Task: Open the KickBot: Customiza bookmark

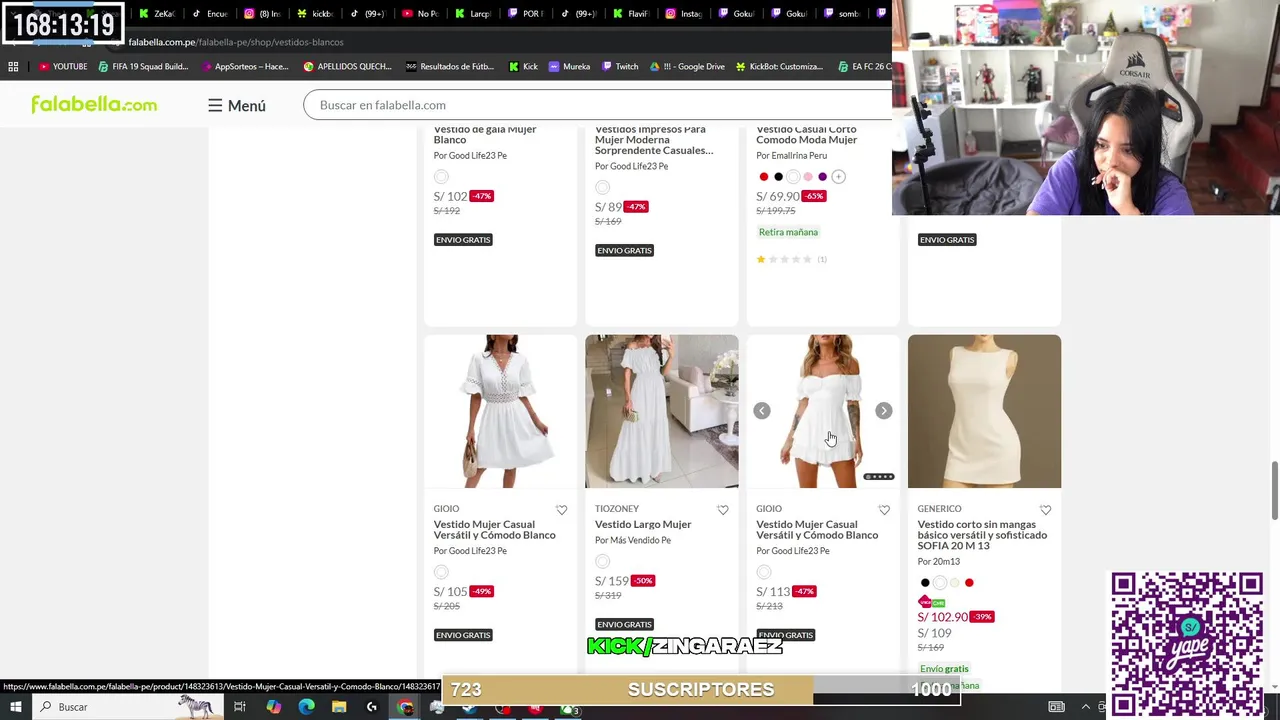Action: pos(779,67)
